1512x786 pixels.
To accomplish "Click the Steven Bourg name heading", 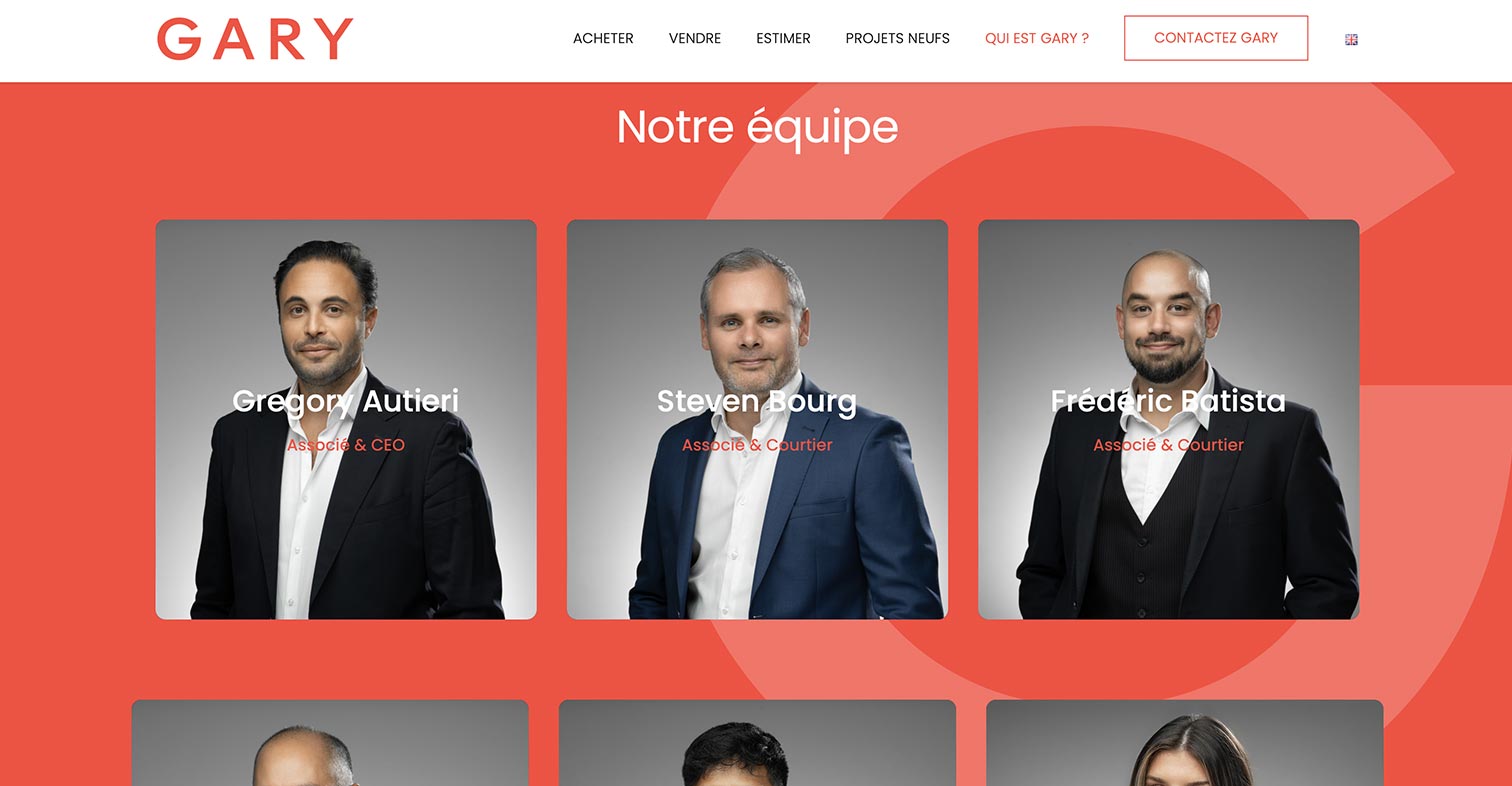I will 757,401.
